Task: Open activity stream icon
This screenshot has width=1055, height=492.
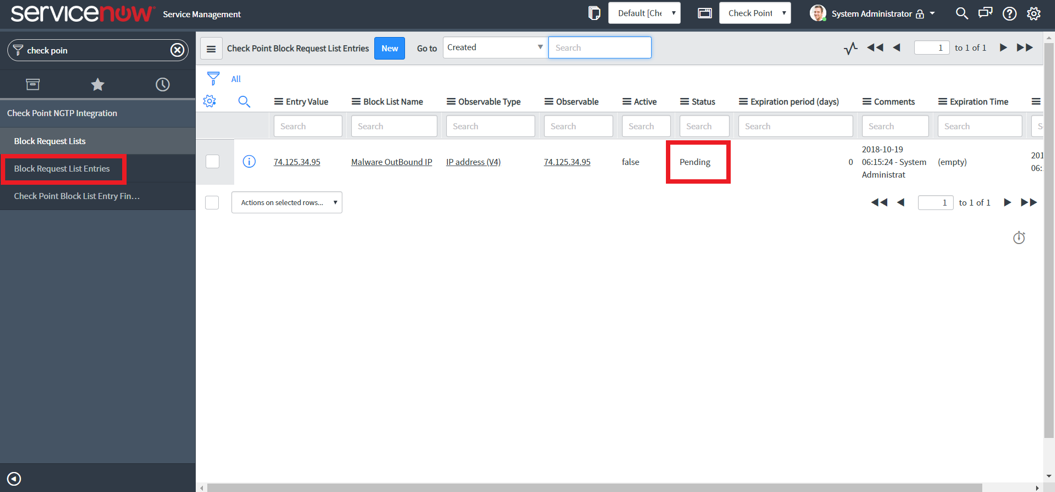Action: click(851, 48)
